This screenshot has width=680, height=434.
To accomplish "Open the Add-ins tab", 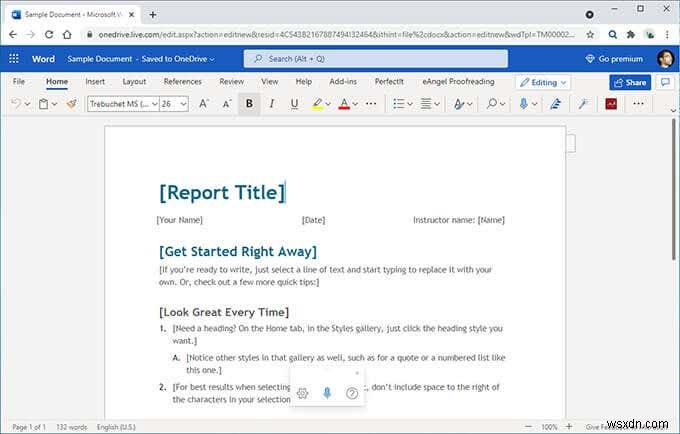I will pyautogui.click(x=343, y=82).
